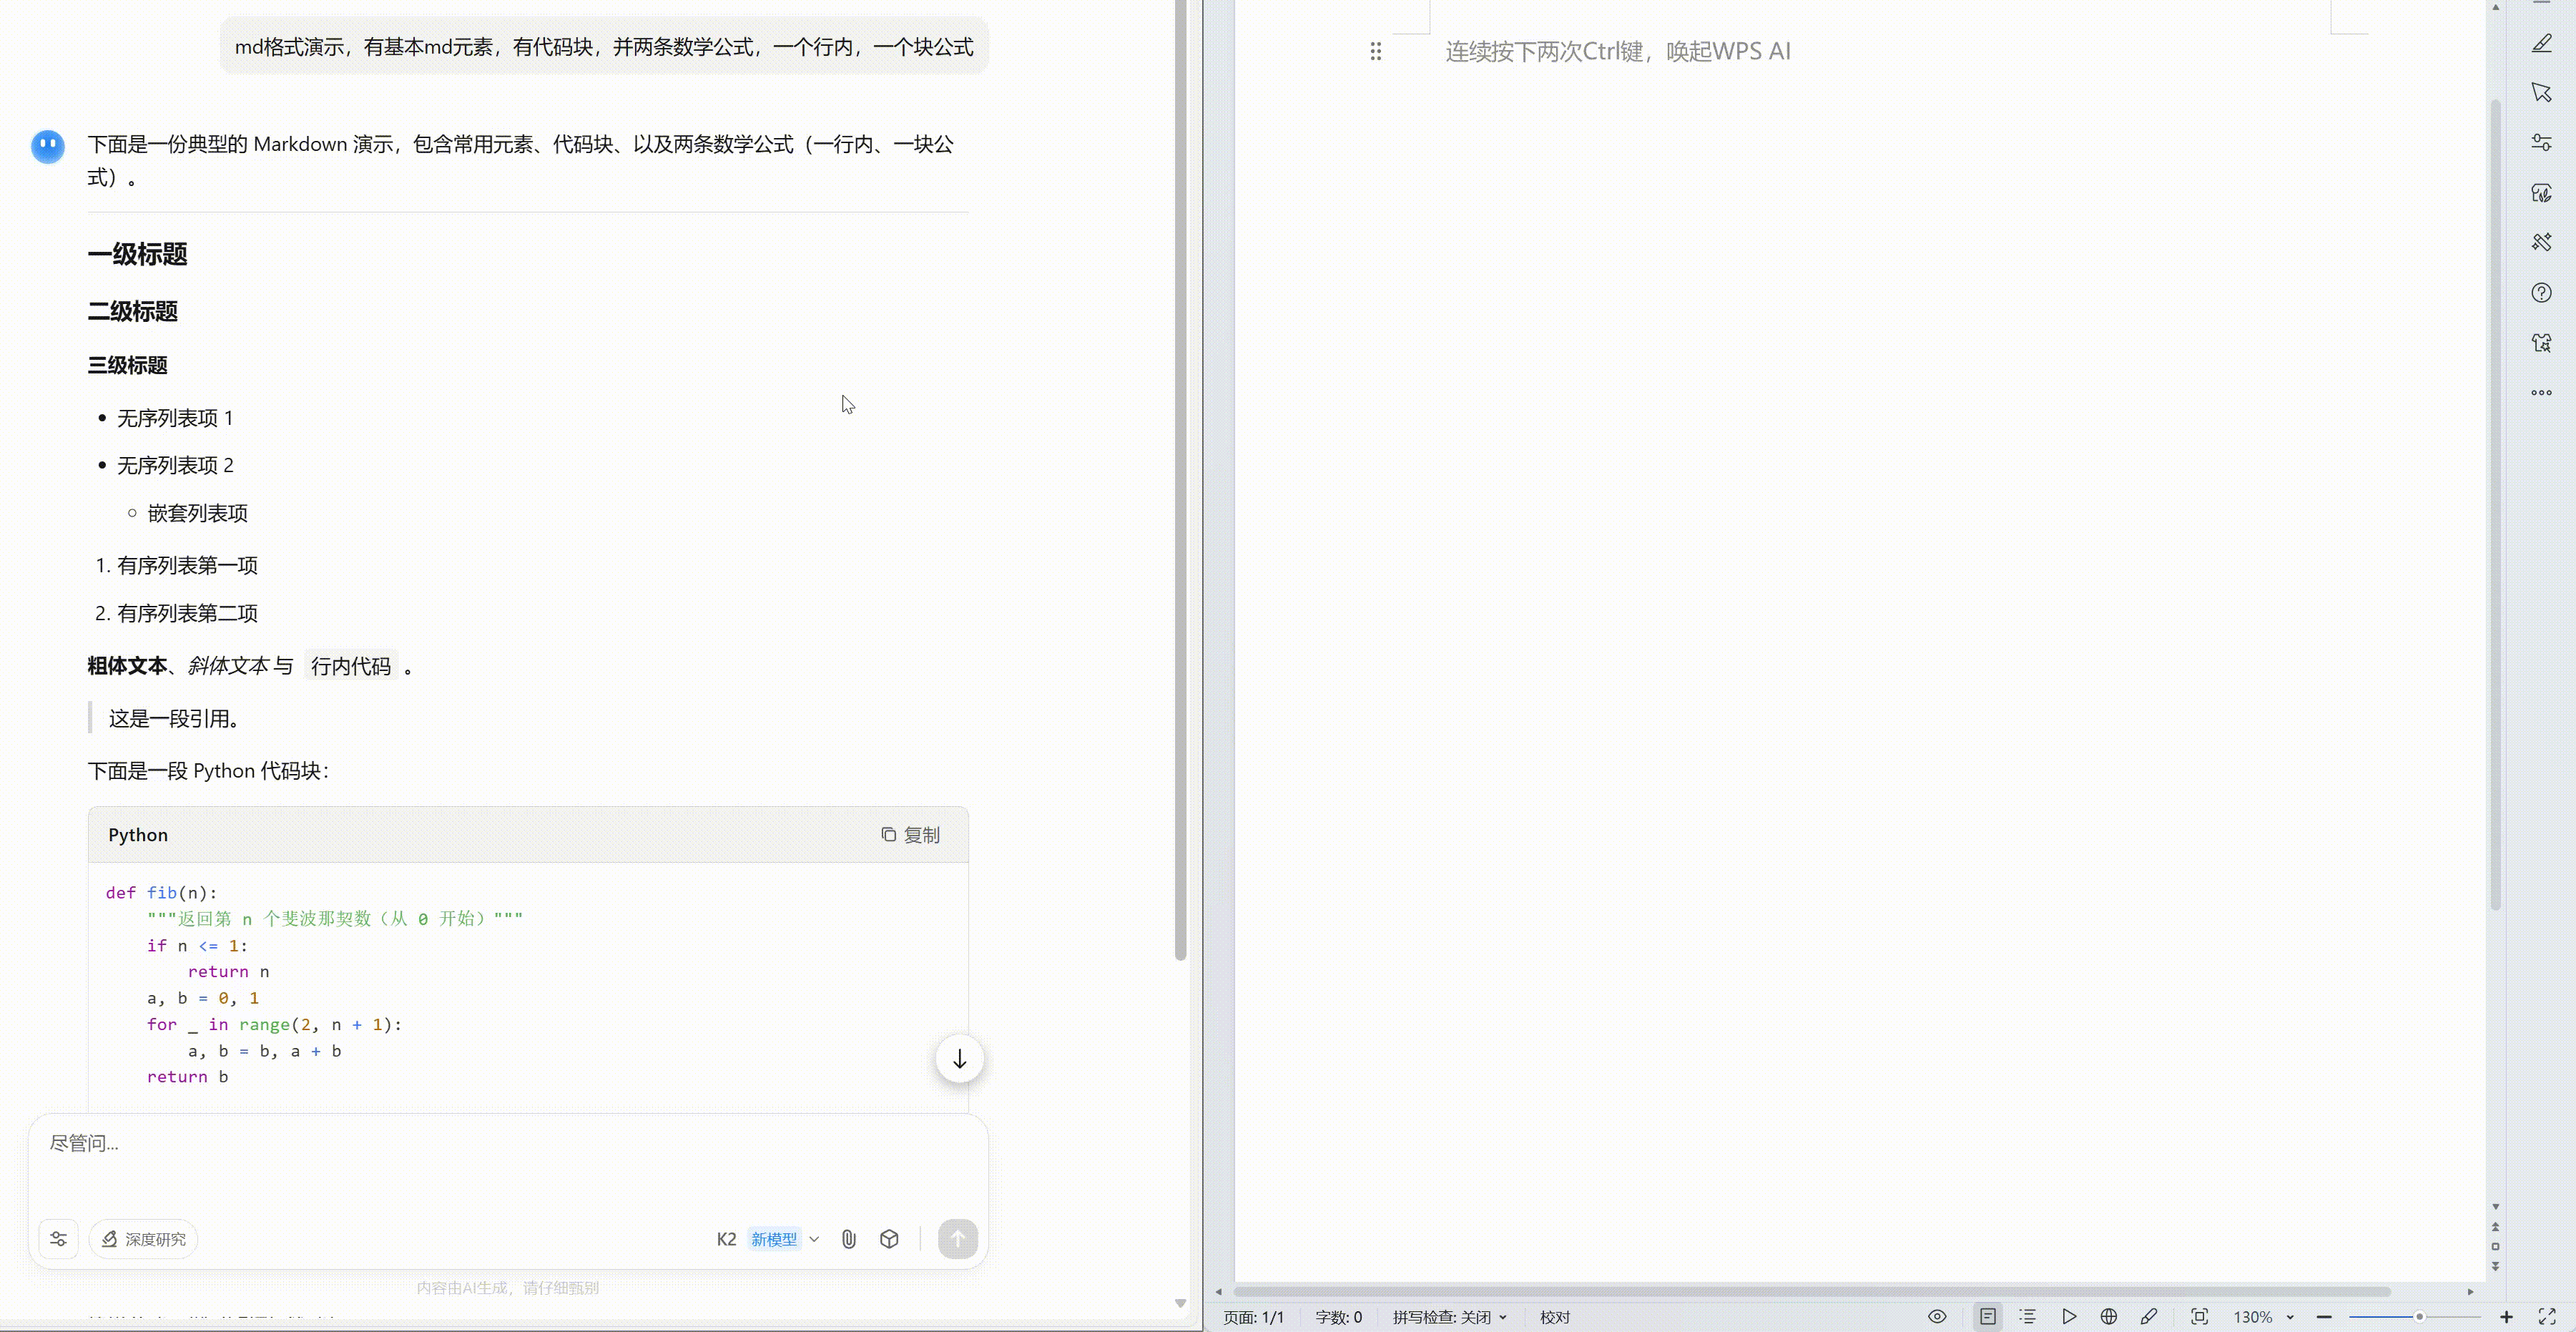Viewport: 2576px width, 1332px height.
Task: Attach a file with the paperclip icon
Action: [849, 1239]
